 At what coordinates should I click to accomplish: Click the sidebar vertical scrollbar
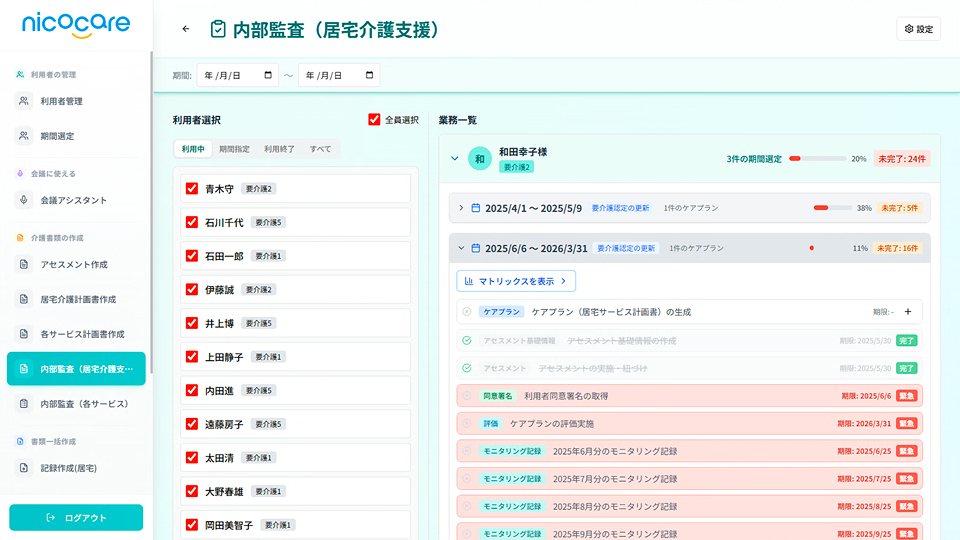point(151,212)
